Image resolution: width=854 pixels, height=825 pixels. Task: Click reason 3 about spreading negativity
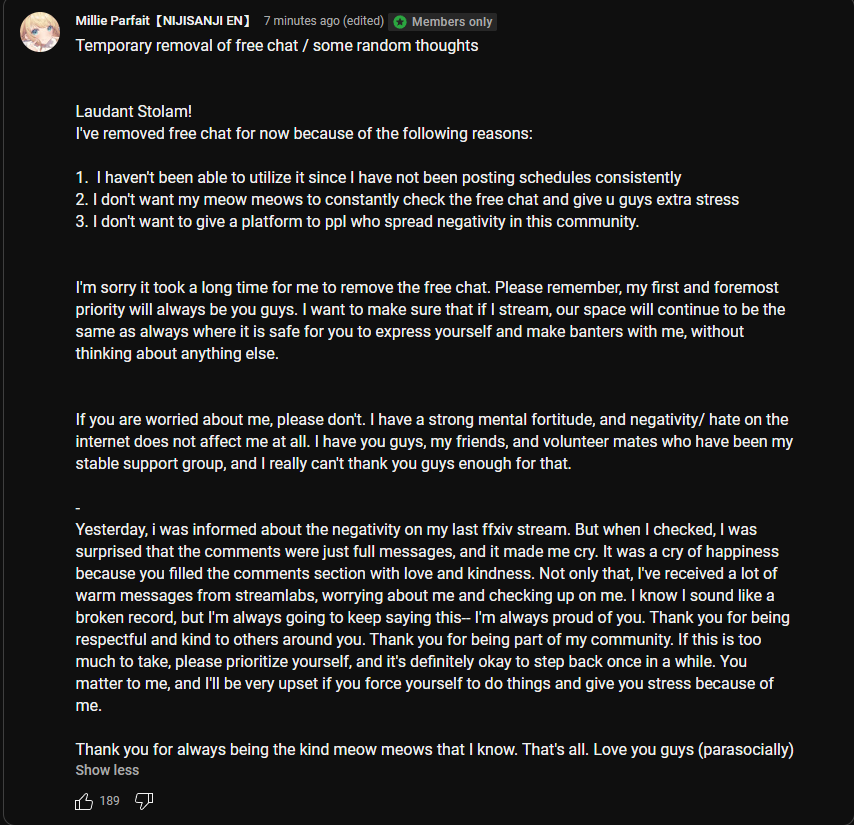[x=357, y=222]
